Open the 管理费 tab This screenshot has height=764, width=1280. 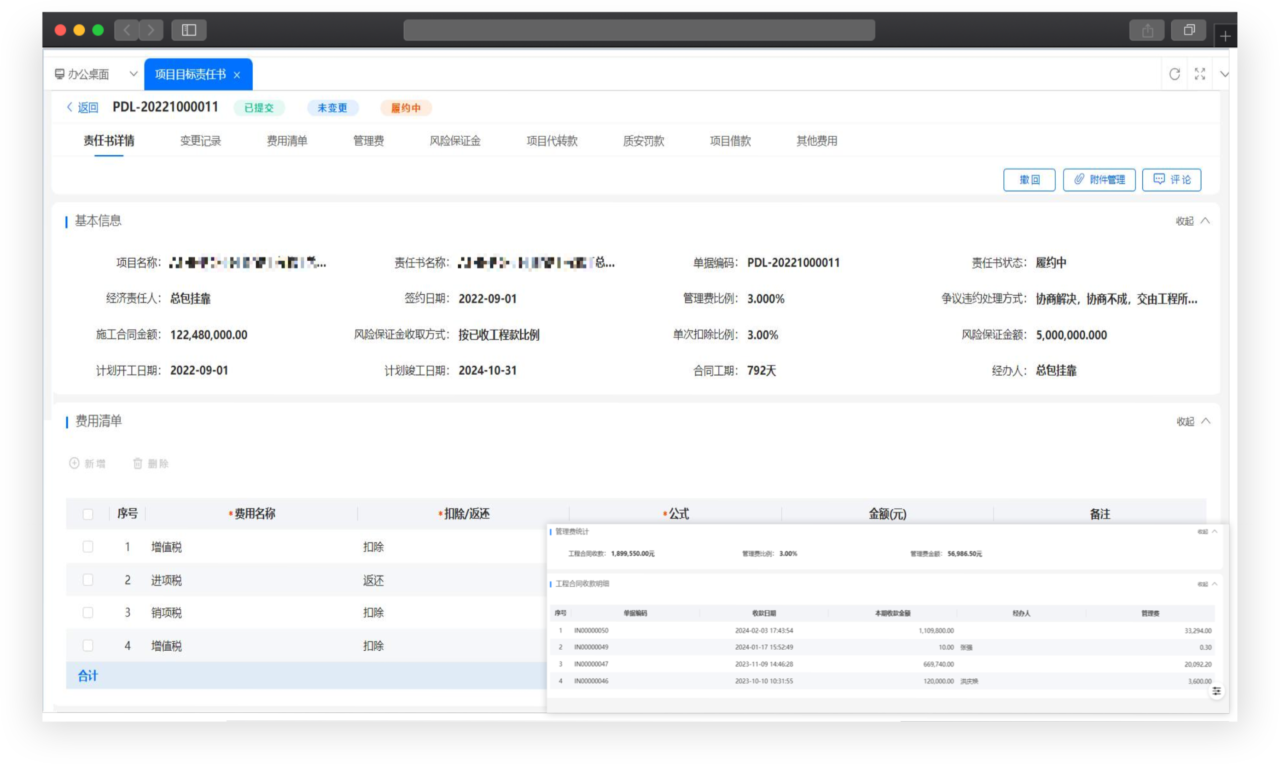tap(369, 141)
